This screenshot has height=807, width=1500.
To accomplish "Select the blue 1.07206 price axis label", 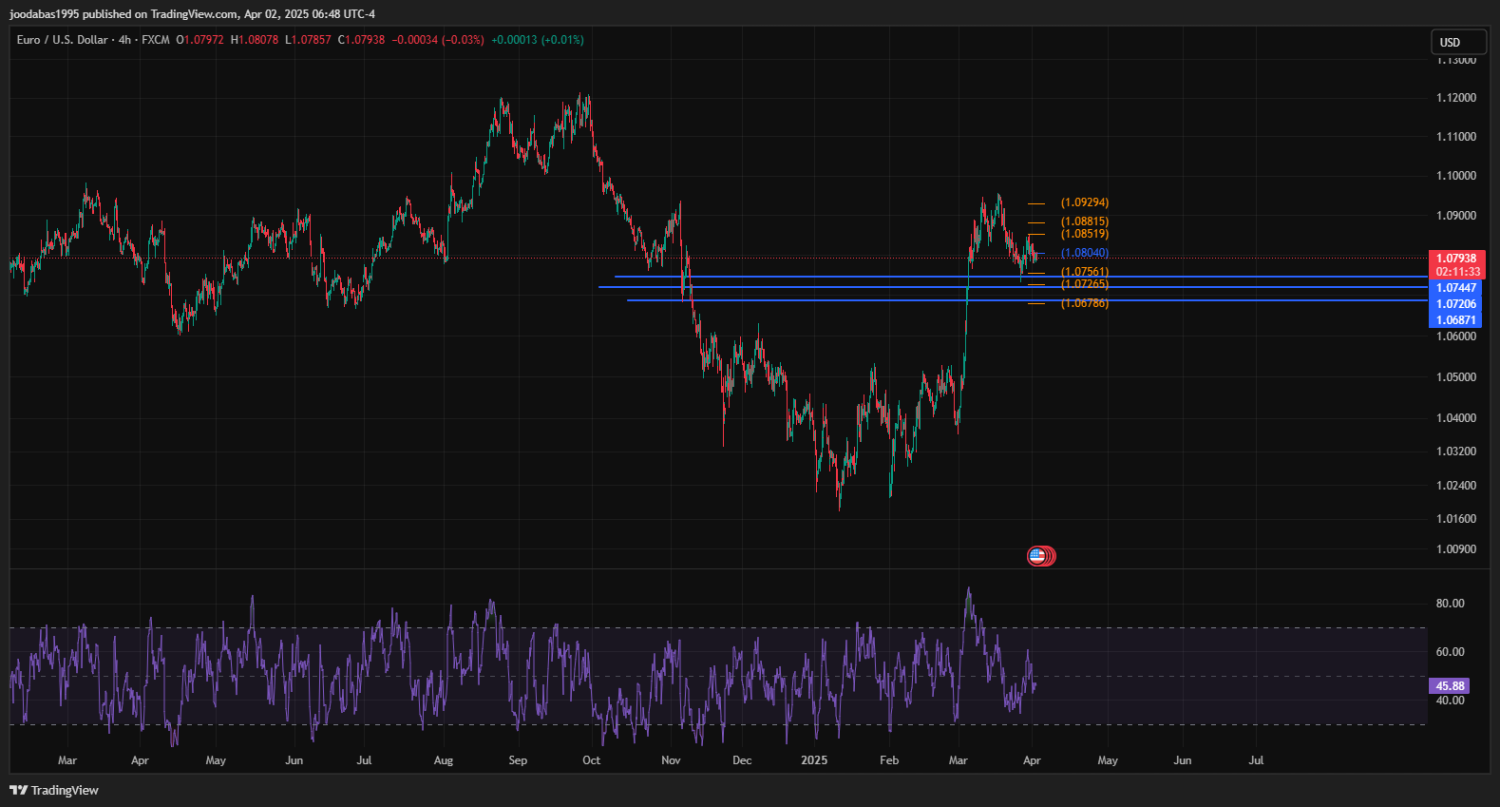I will (1455, 303).
